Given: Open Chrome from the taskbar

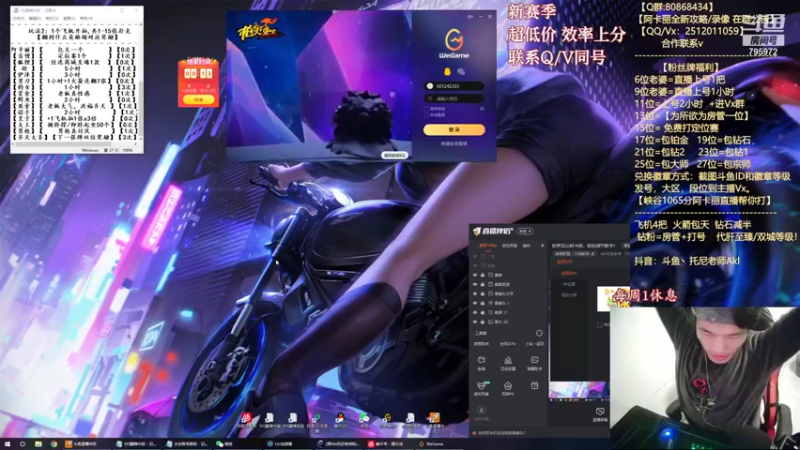Looking at the screenshot, I should [54, 444].
